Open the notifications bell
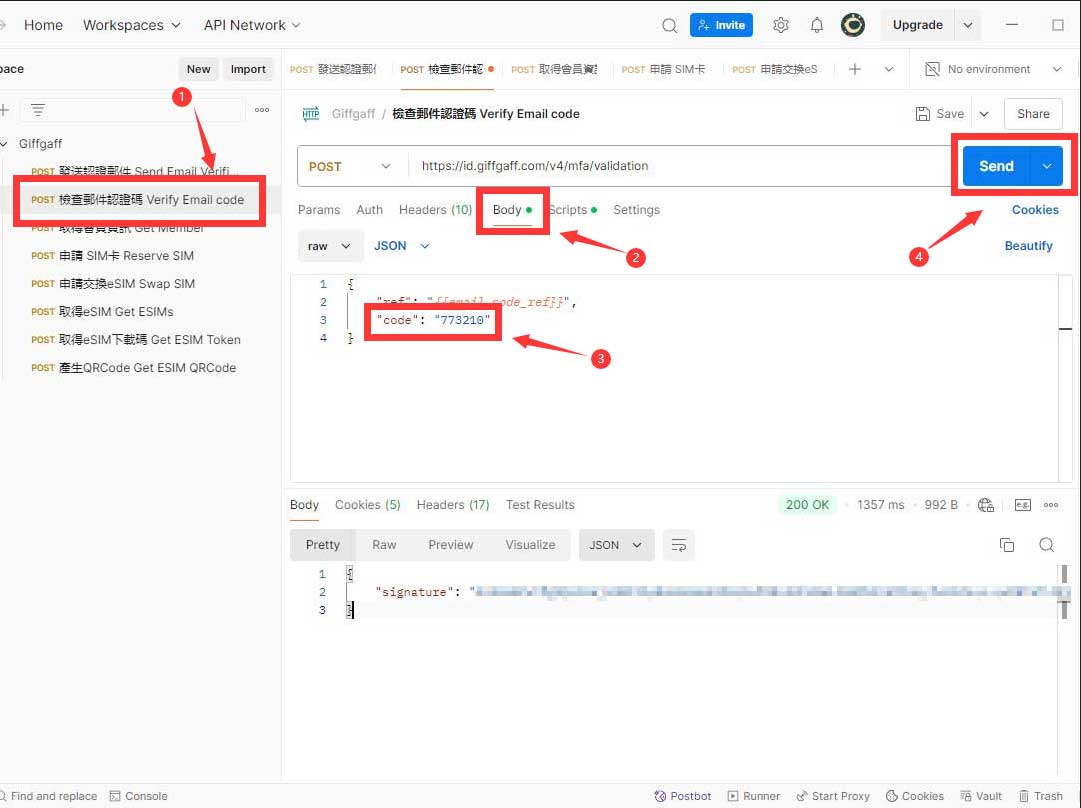This screenshot has width=1081, height=808. [817, 25]
